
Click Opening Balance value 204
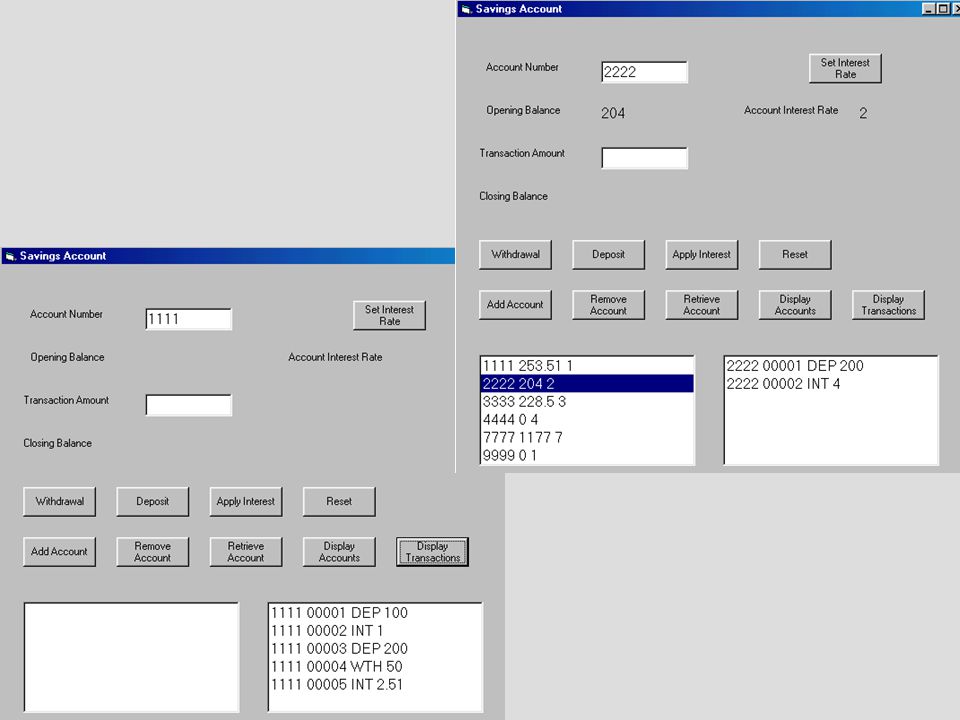[613, 113]
